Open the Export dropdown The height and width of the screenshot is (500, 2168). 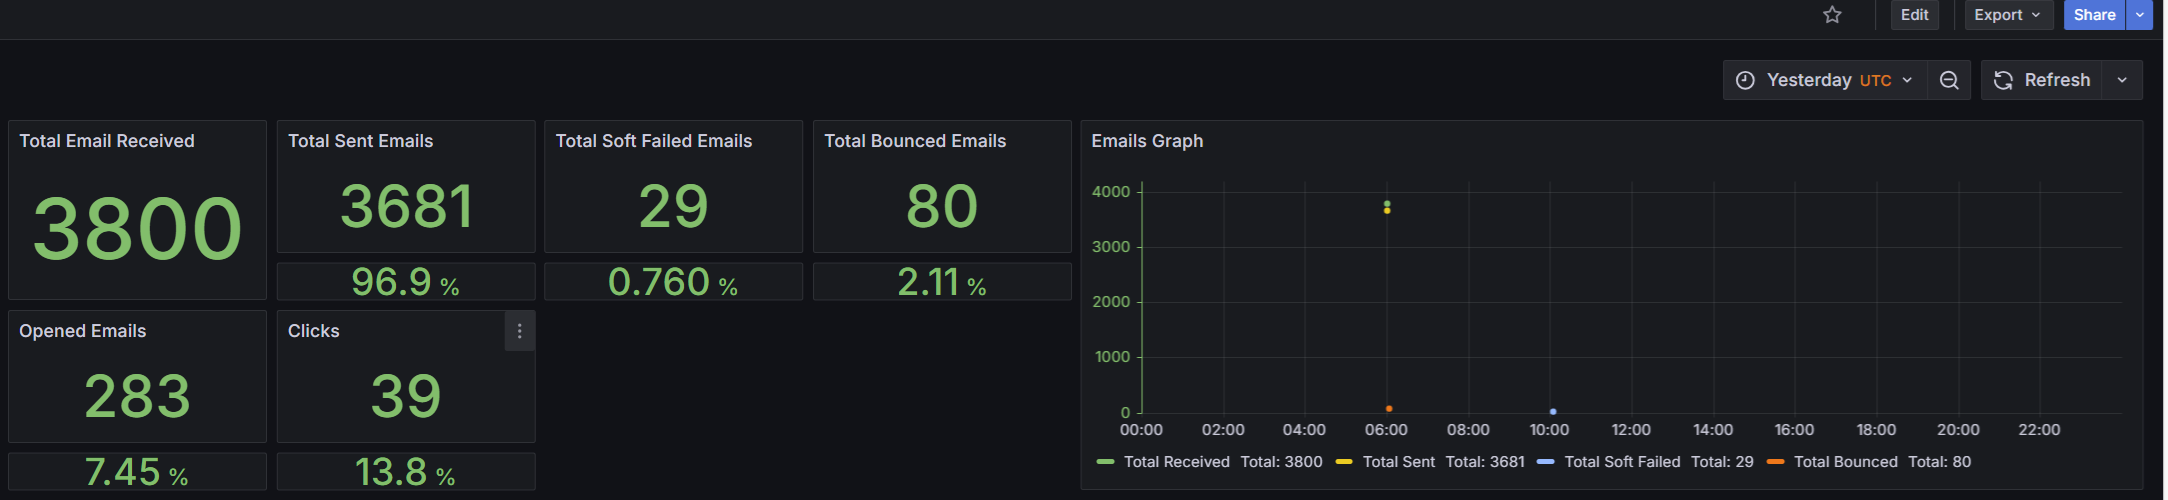tap(2008, 15)
